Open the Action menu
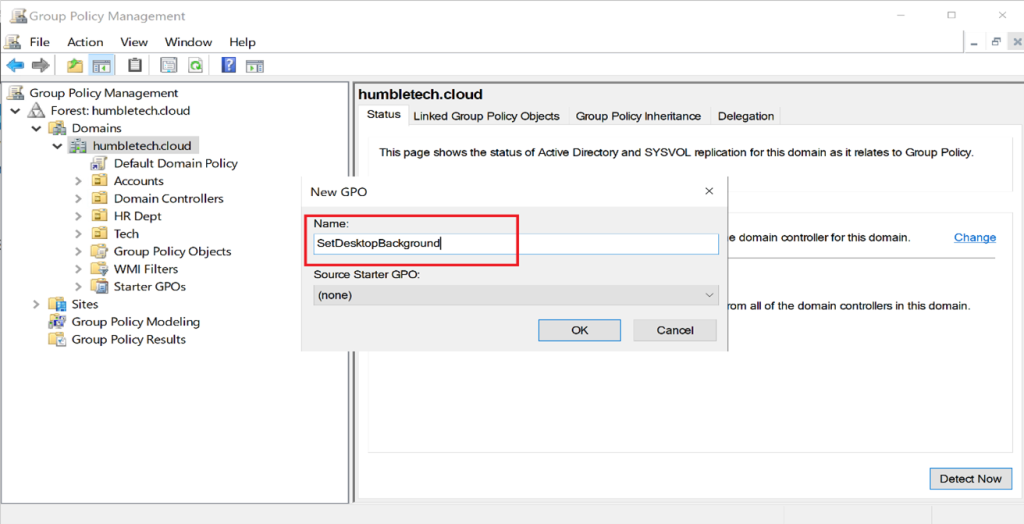The height and width of the screenshot is (524, 1024). tap(85, 42)
